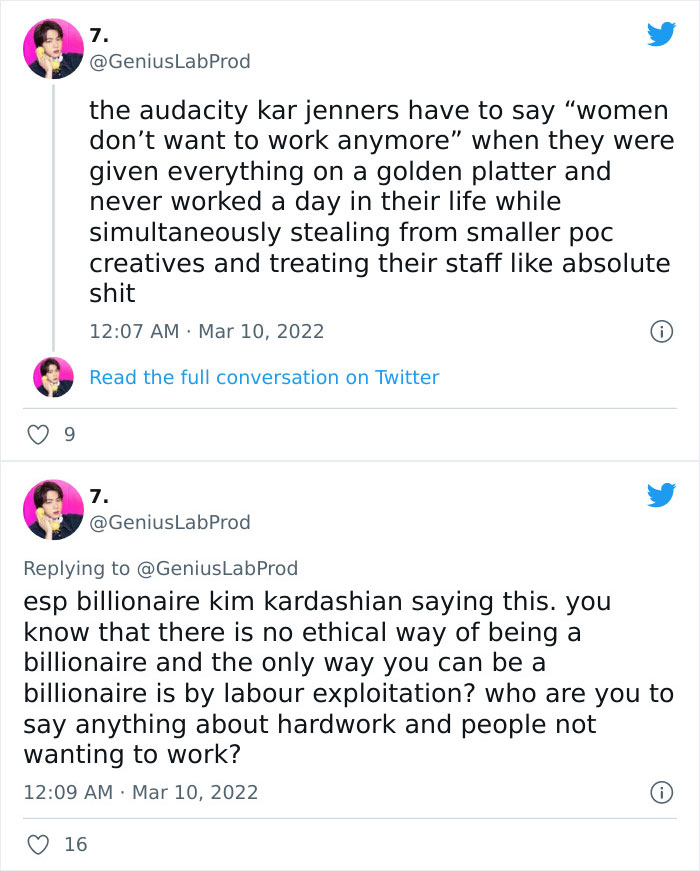The width and height of the screenshot is (700, 871).
Task: Click the like count of 9
Action: 67,433
